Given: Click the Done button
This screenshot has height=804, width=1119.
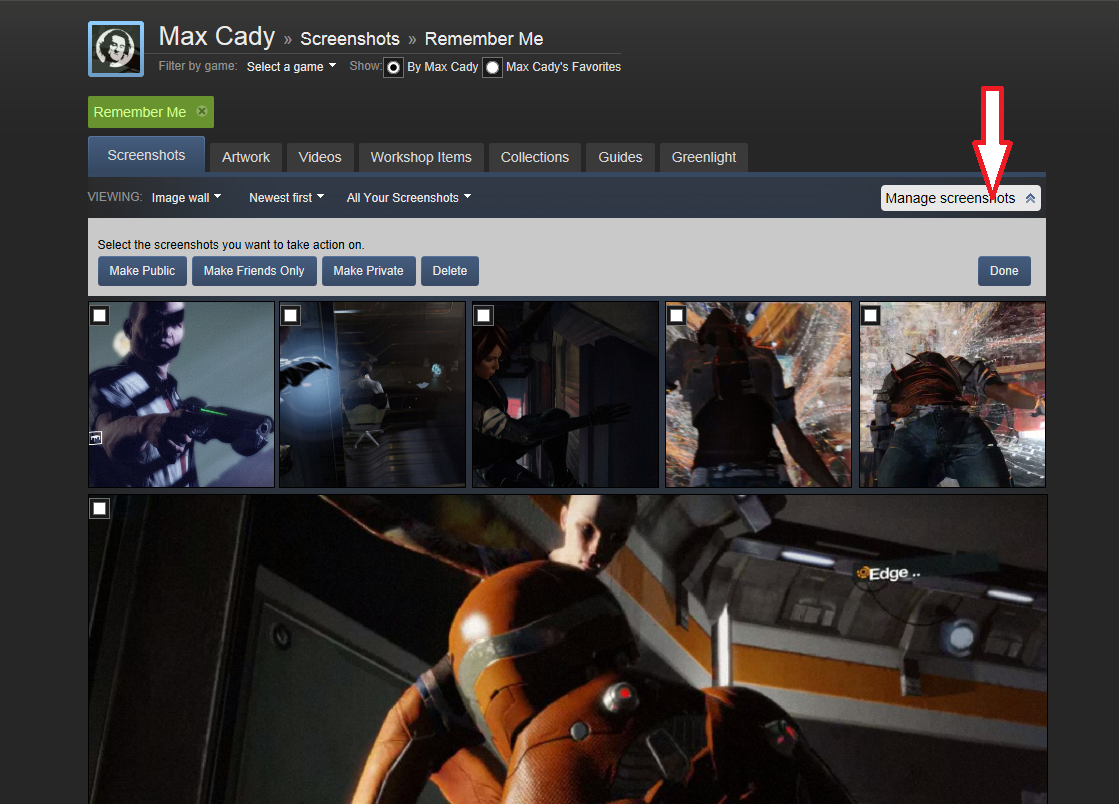Looking at the screenshot, I should pyautogui.click(x=1004, y=271).
